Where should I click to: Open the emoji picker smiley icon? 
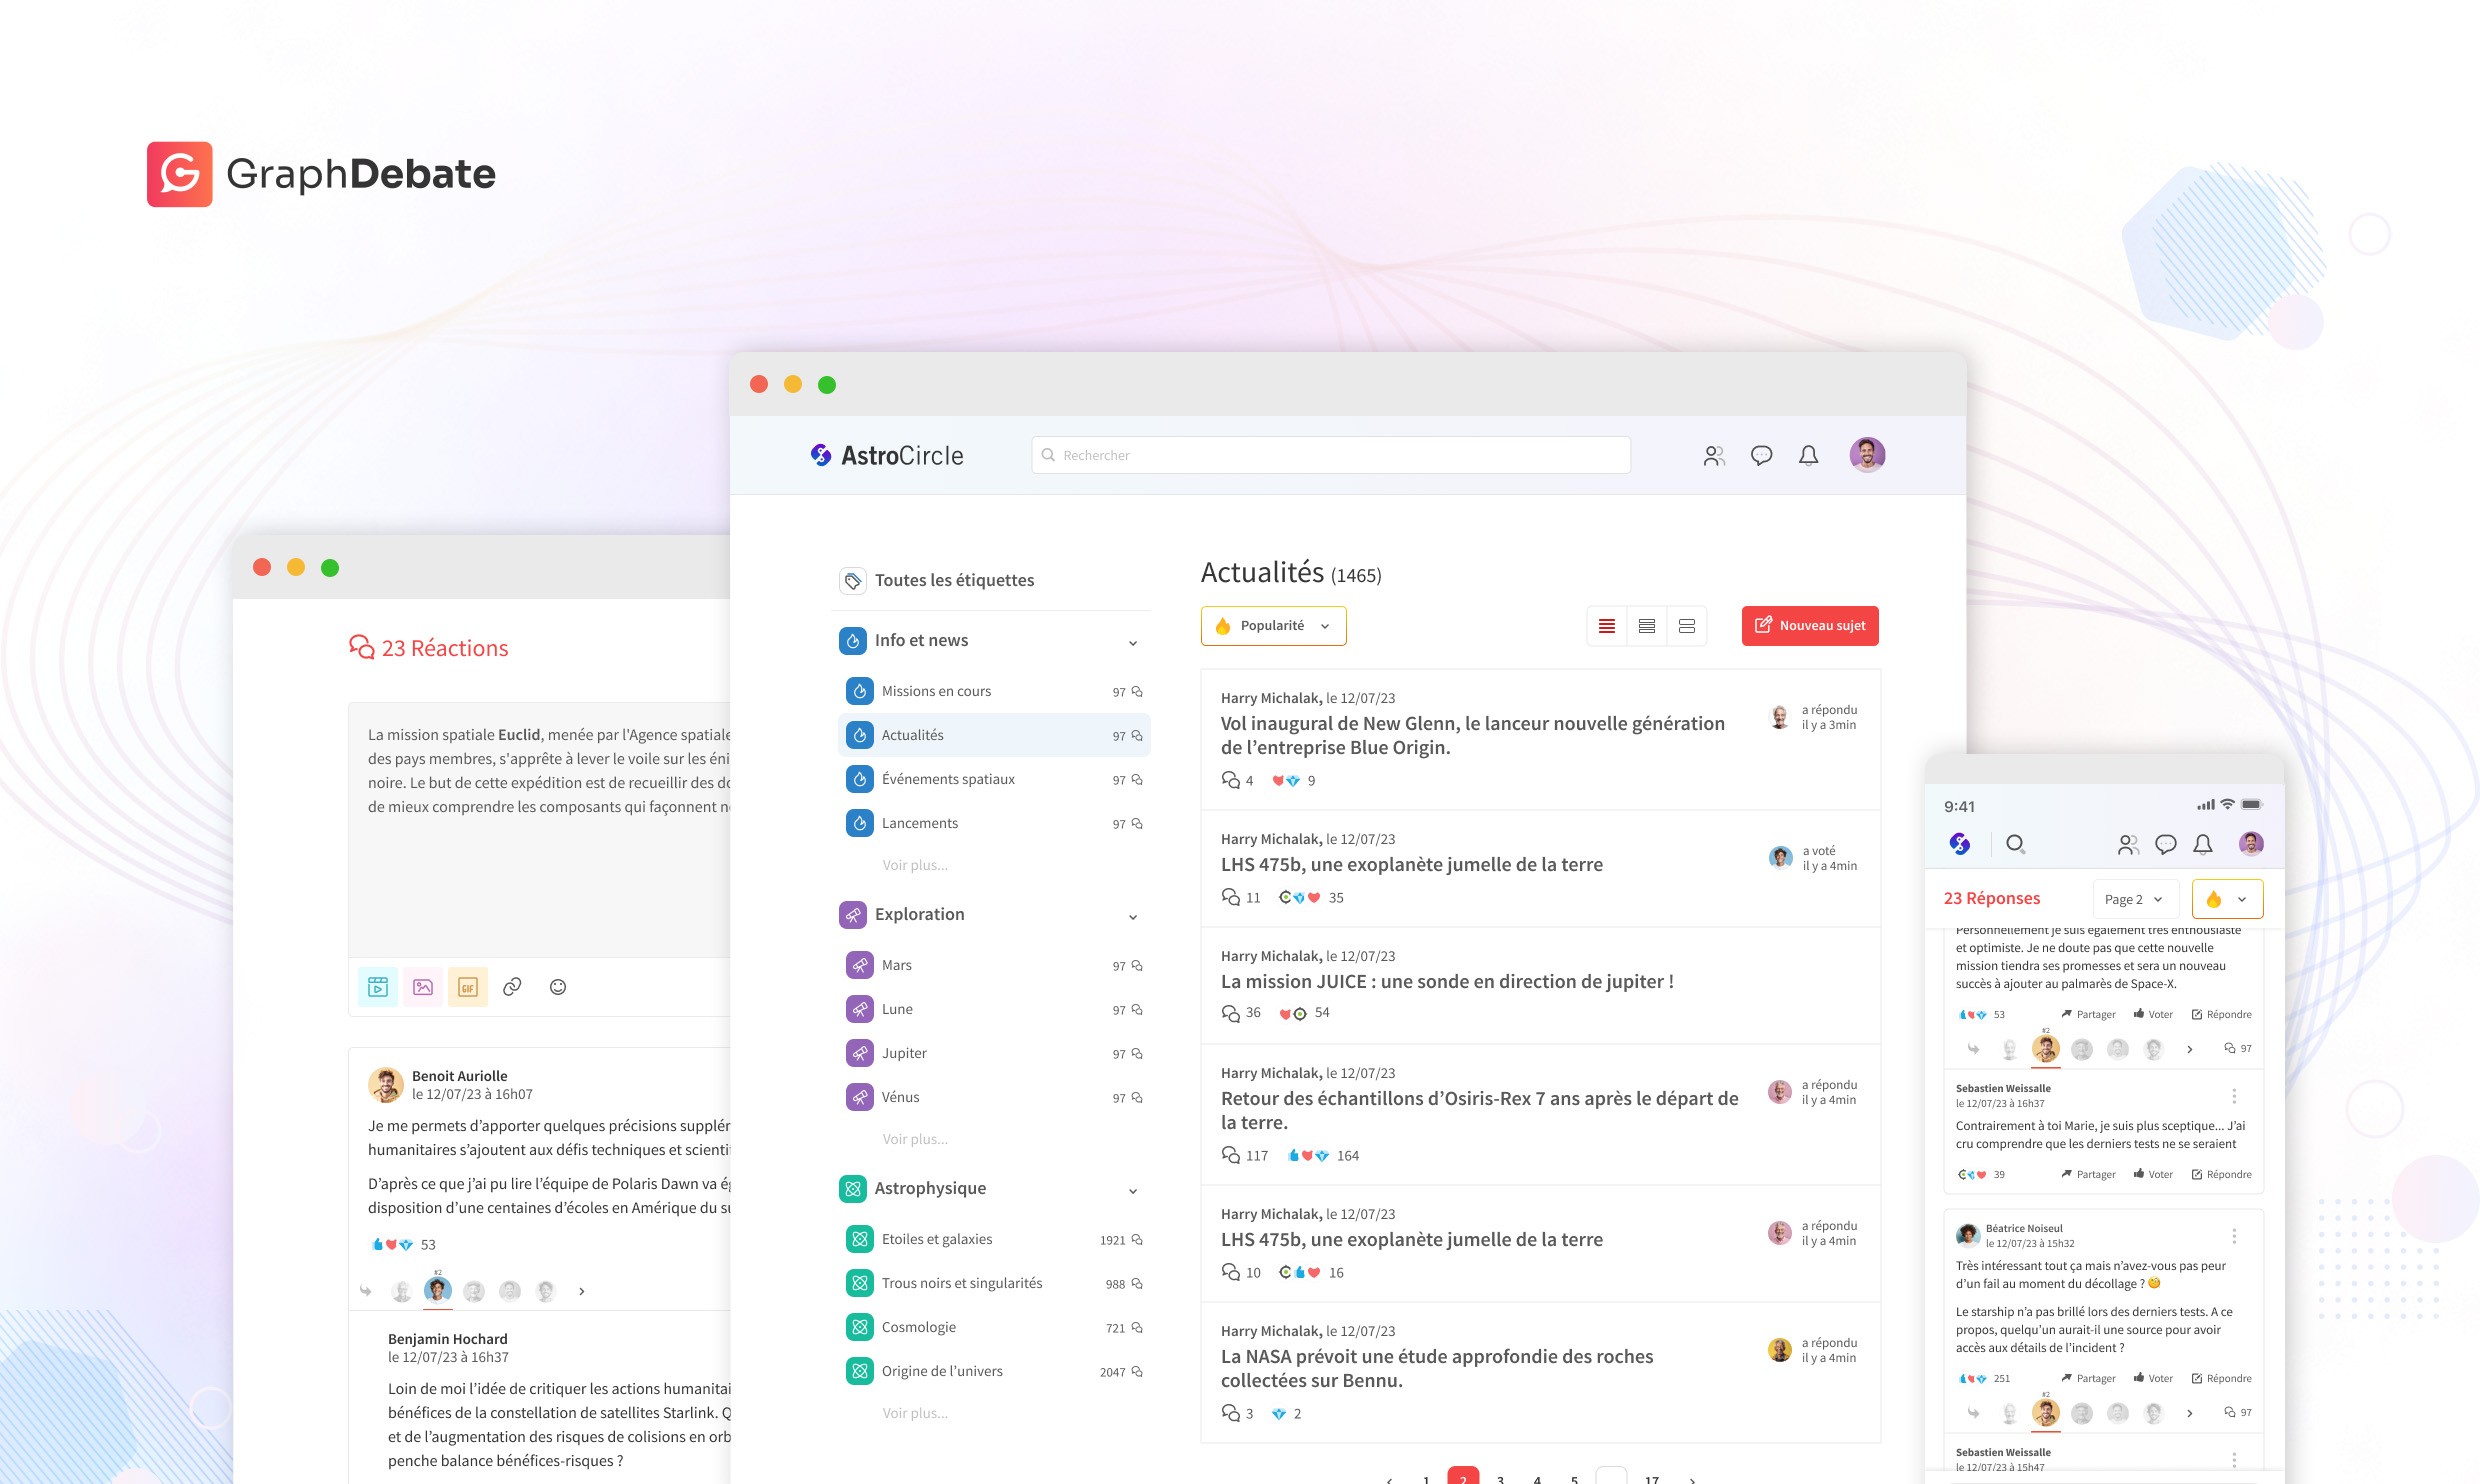[x=558, y=987]
